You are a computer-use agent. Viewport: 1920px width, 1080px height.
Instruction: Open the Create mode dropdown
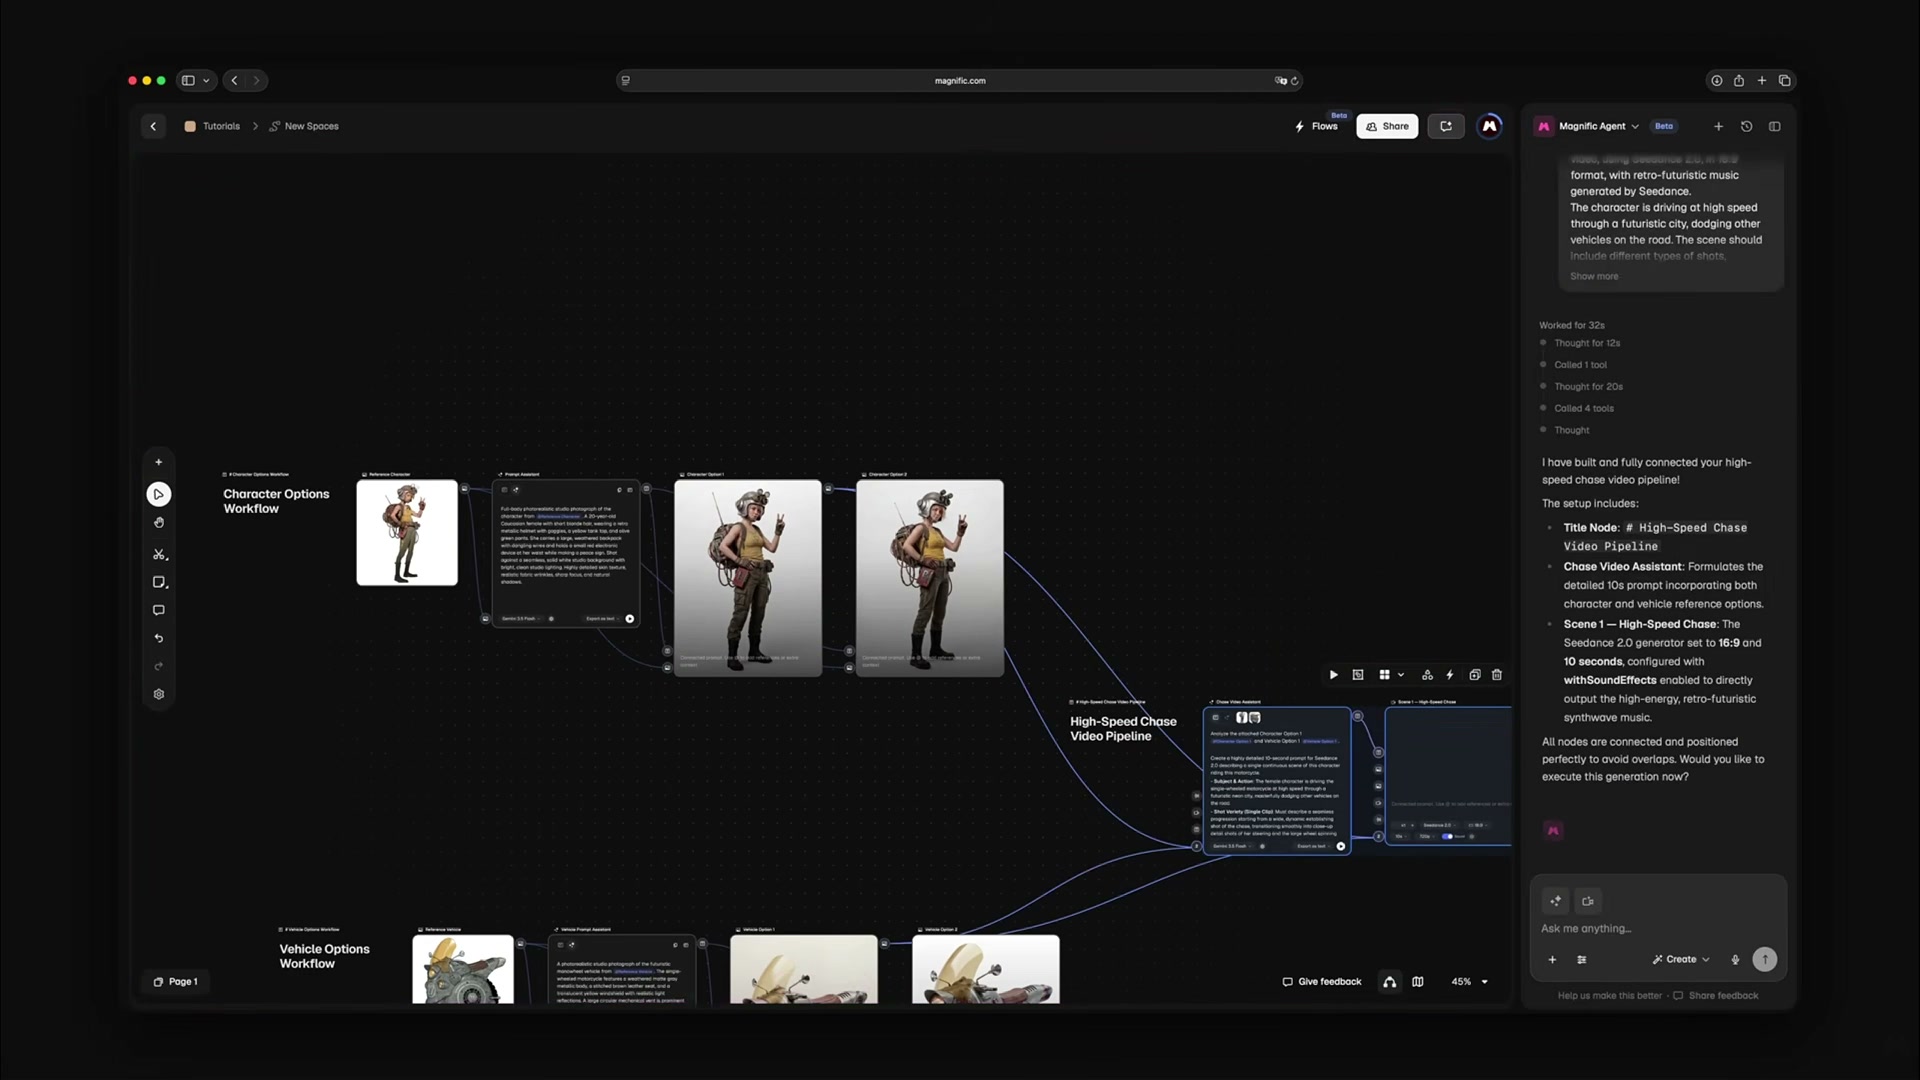[x=1681, y=959]
